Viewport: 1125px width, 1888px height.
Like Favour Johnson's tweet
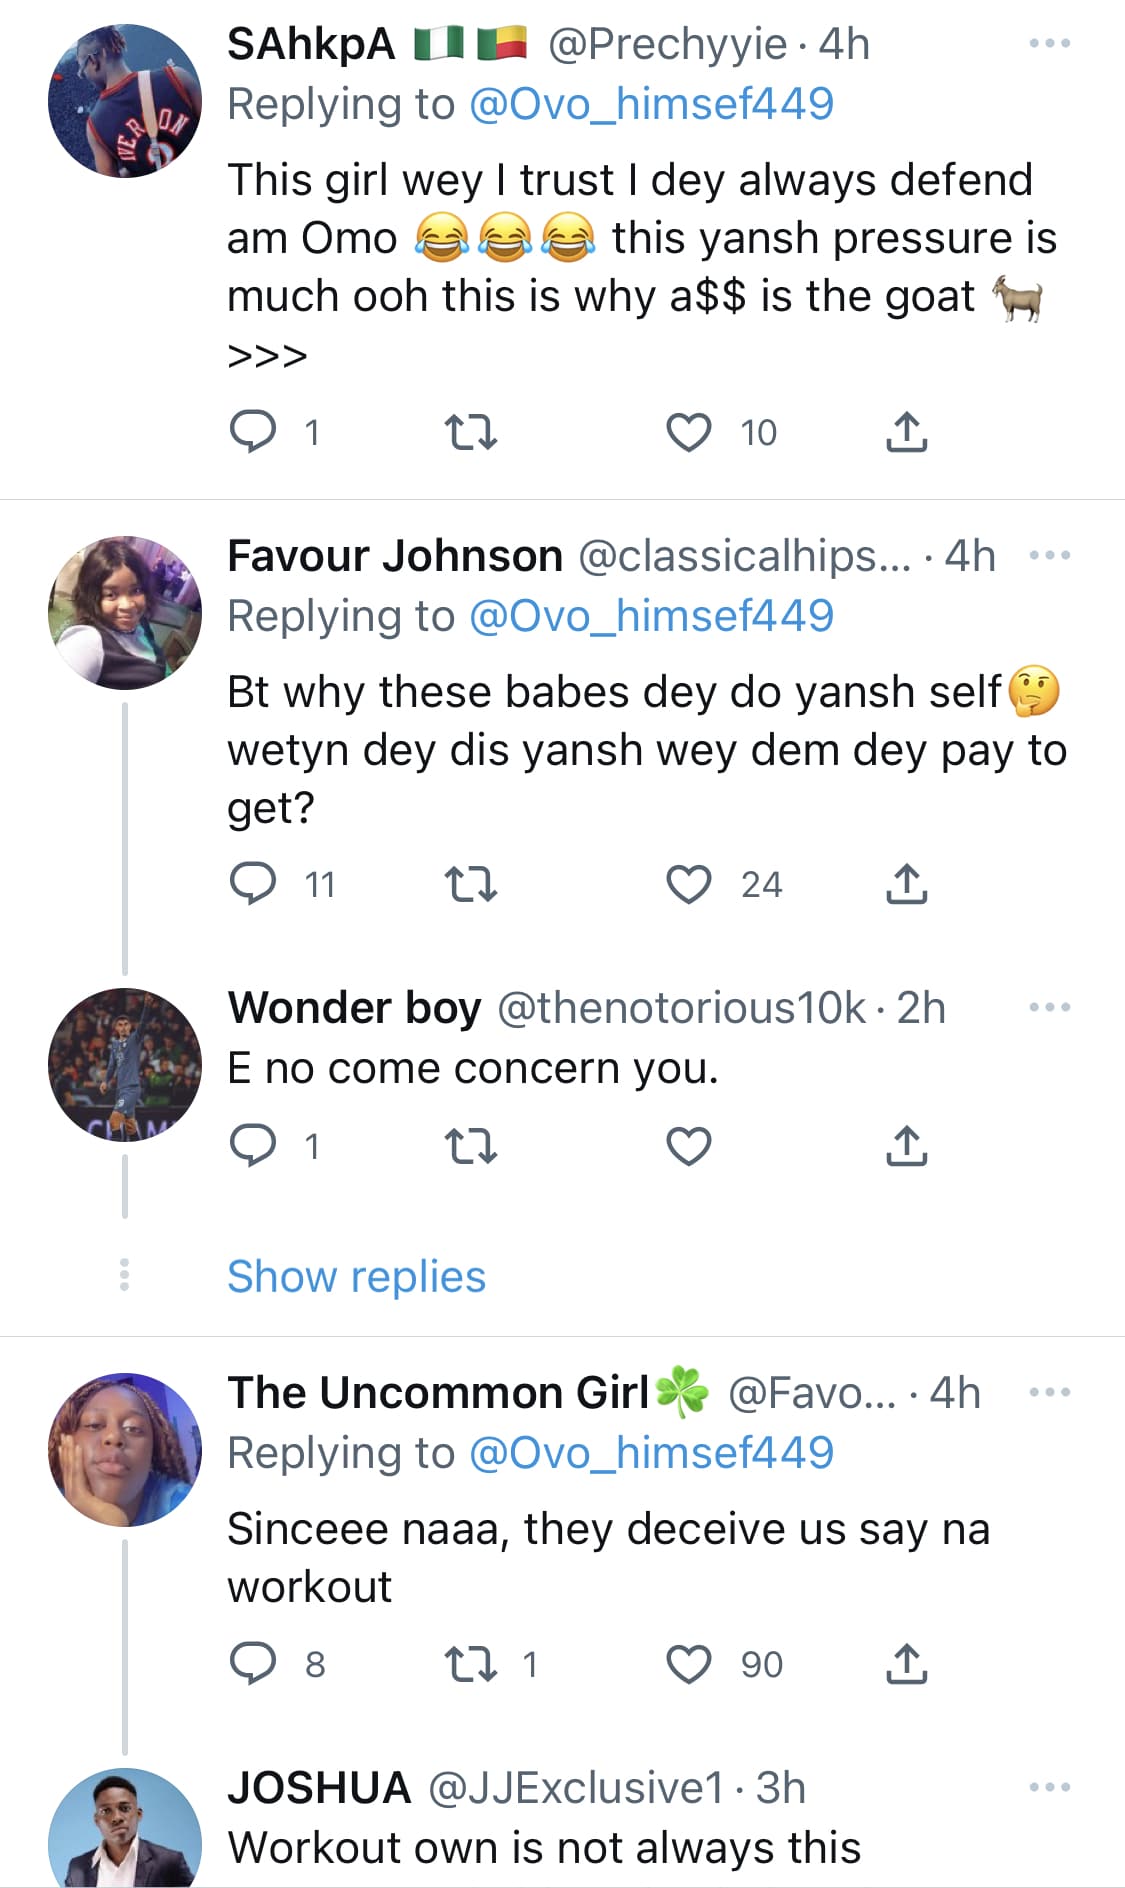point(689,884)
